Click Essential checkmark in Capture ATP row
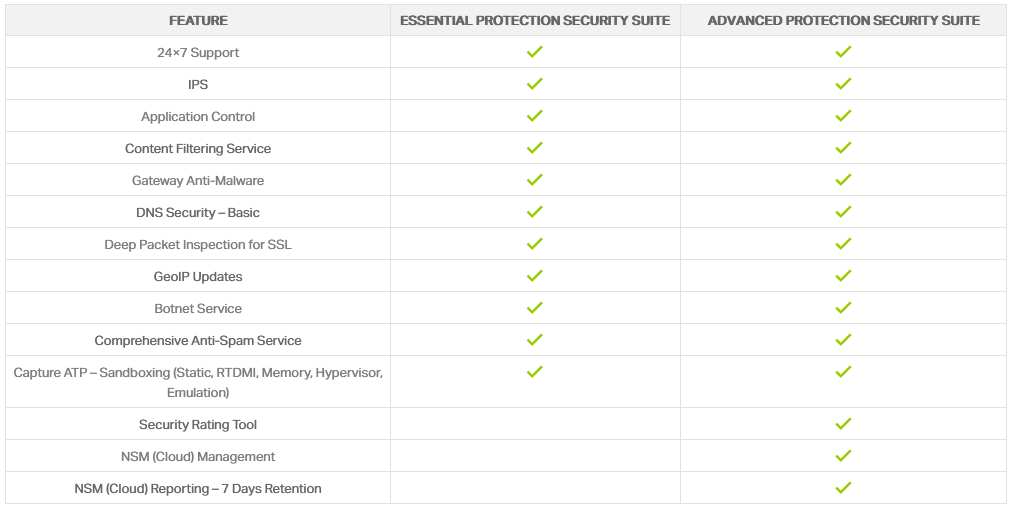Screen dimensions: 1010x506 [x=534, y=371]
